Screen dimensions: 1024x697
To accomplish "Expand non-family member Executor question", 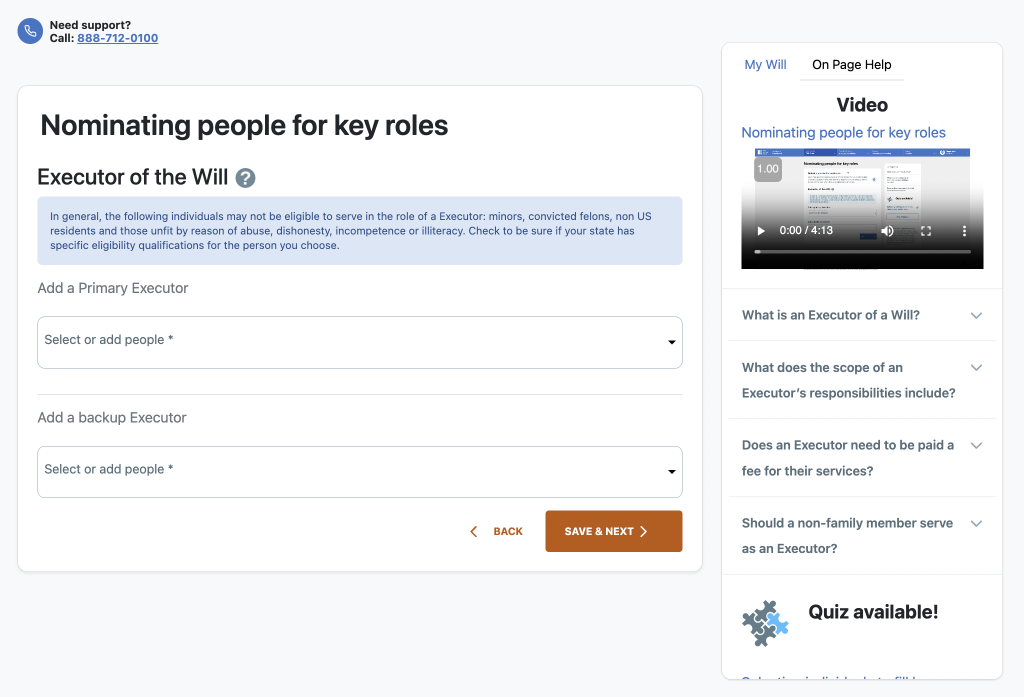I will coord(862,536).
